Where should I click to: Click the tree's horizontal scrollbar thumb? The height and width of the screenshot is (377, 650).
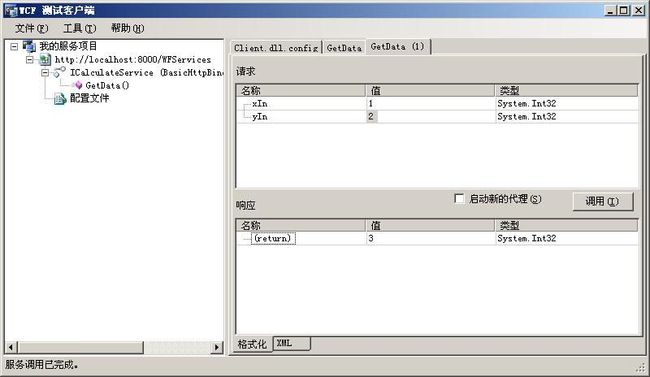[80, 347]
